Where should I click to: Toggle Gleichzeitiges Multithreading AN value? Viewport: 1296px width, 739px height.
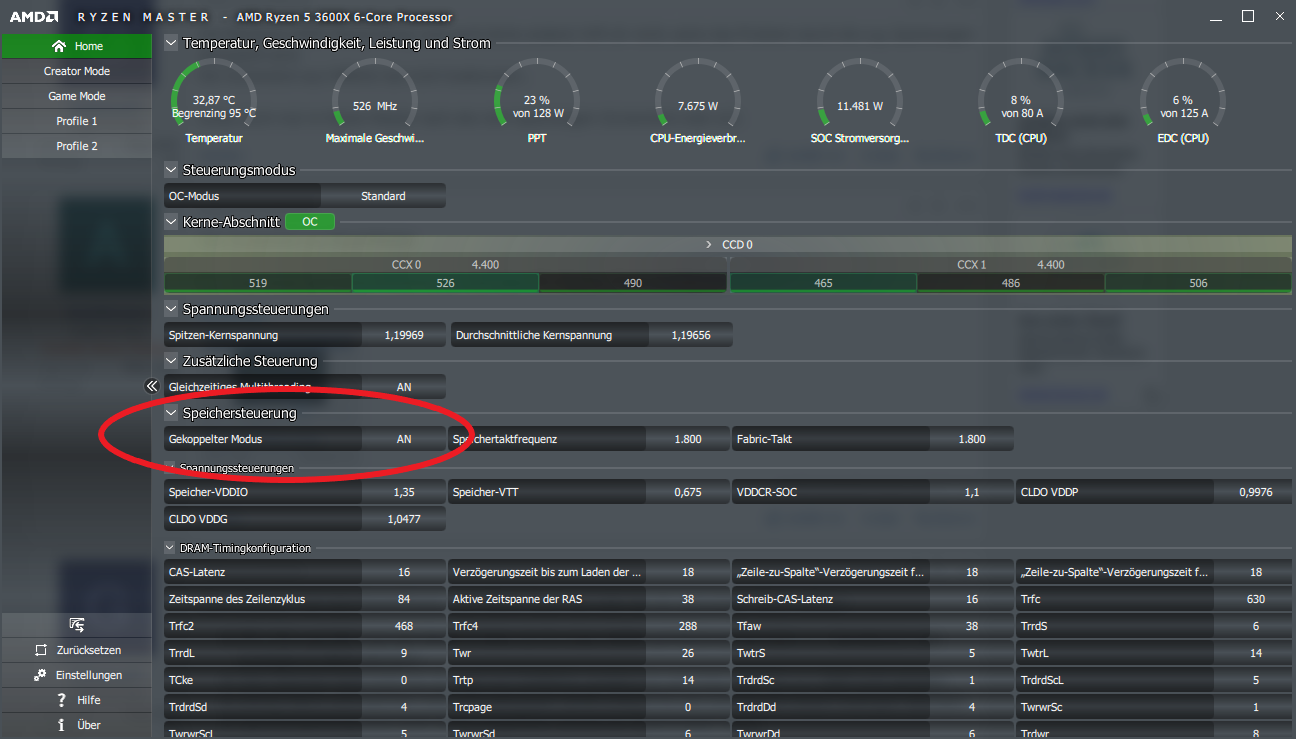pyautogui.click(x=404, y=387)
